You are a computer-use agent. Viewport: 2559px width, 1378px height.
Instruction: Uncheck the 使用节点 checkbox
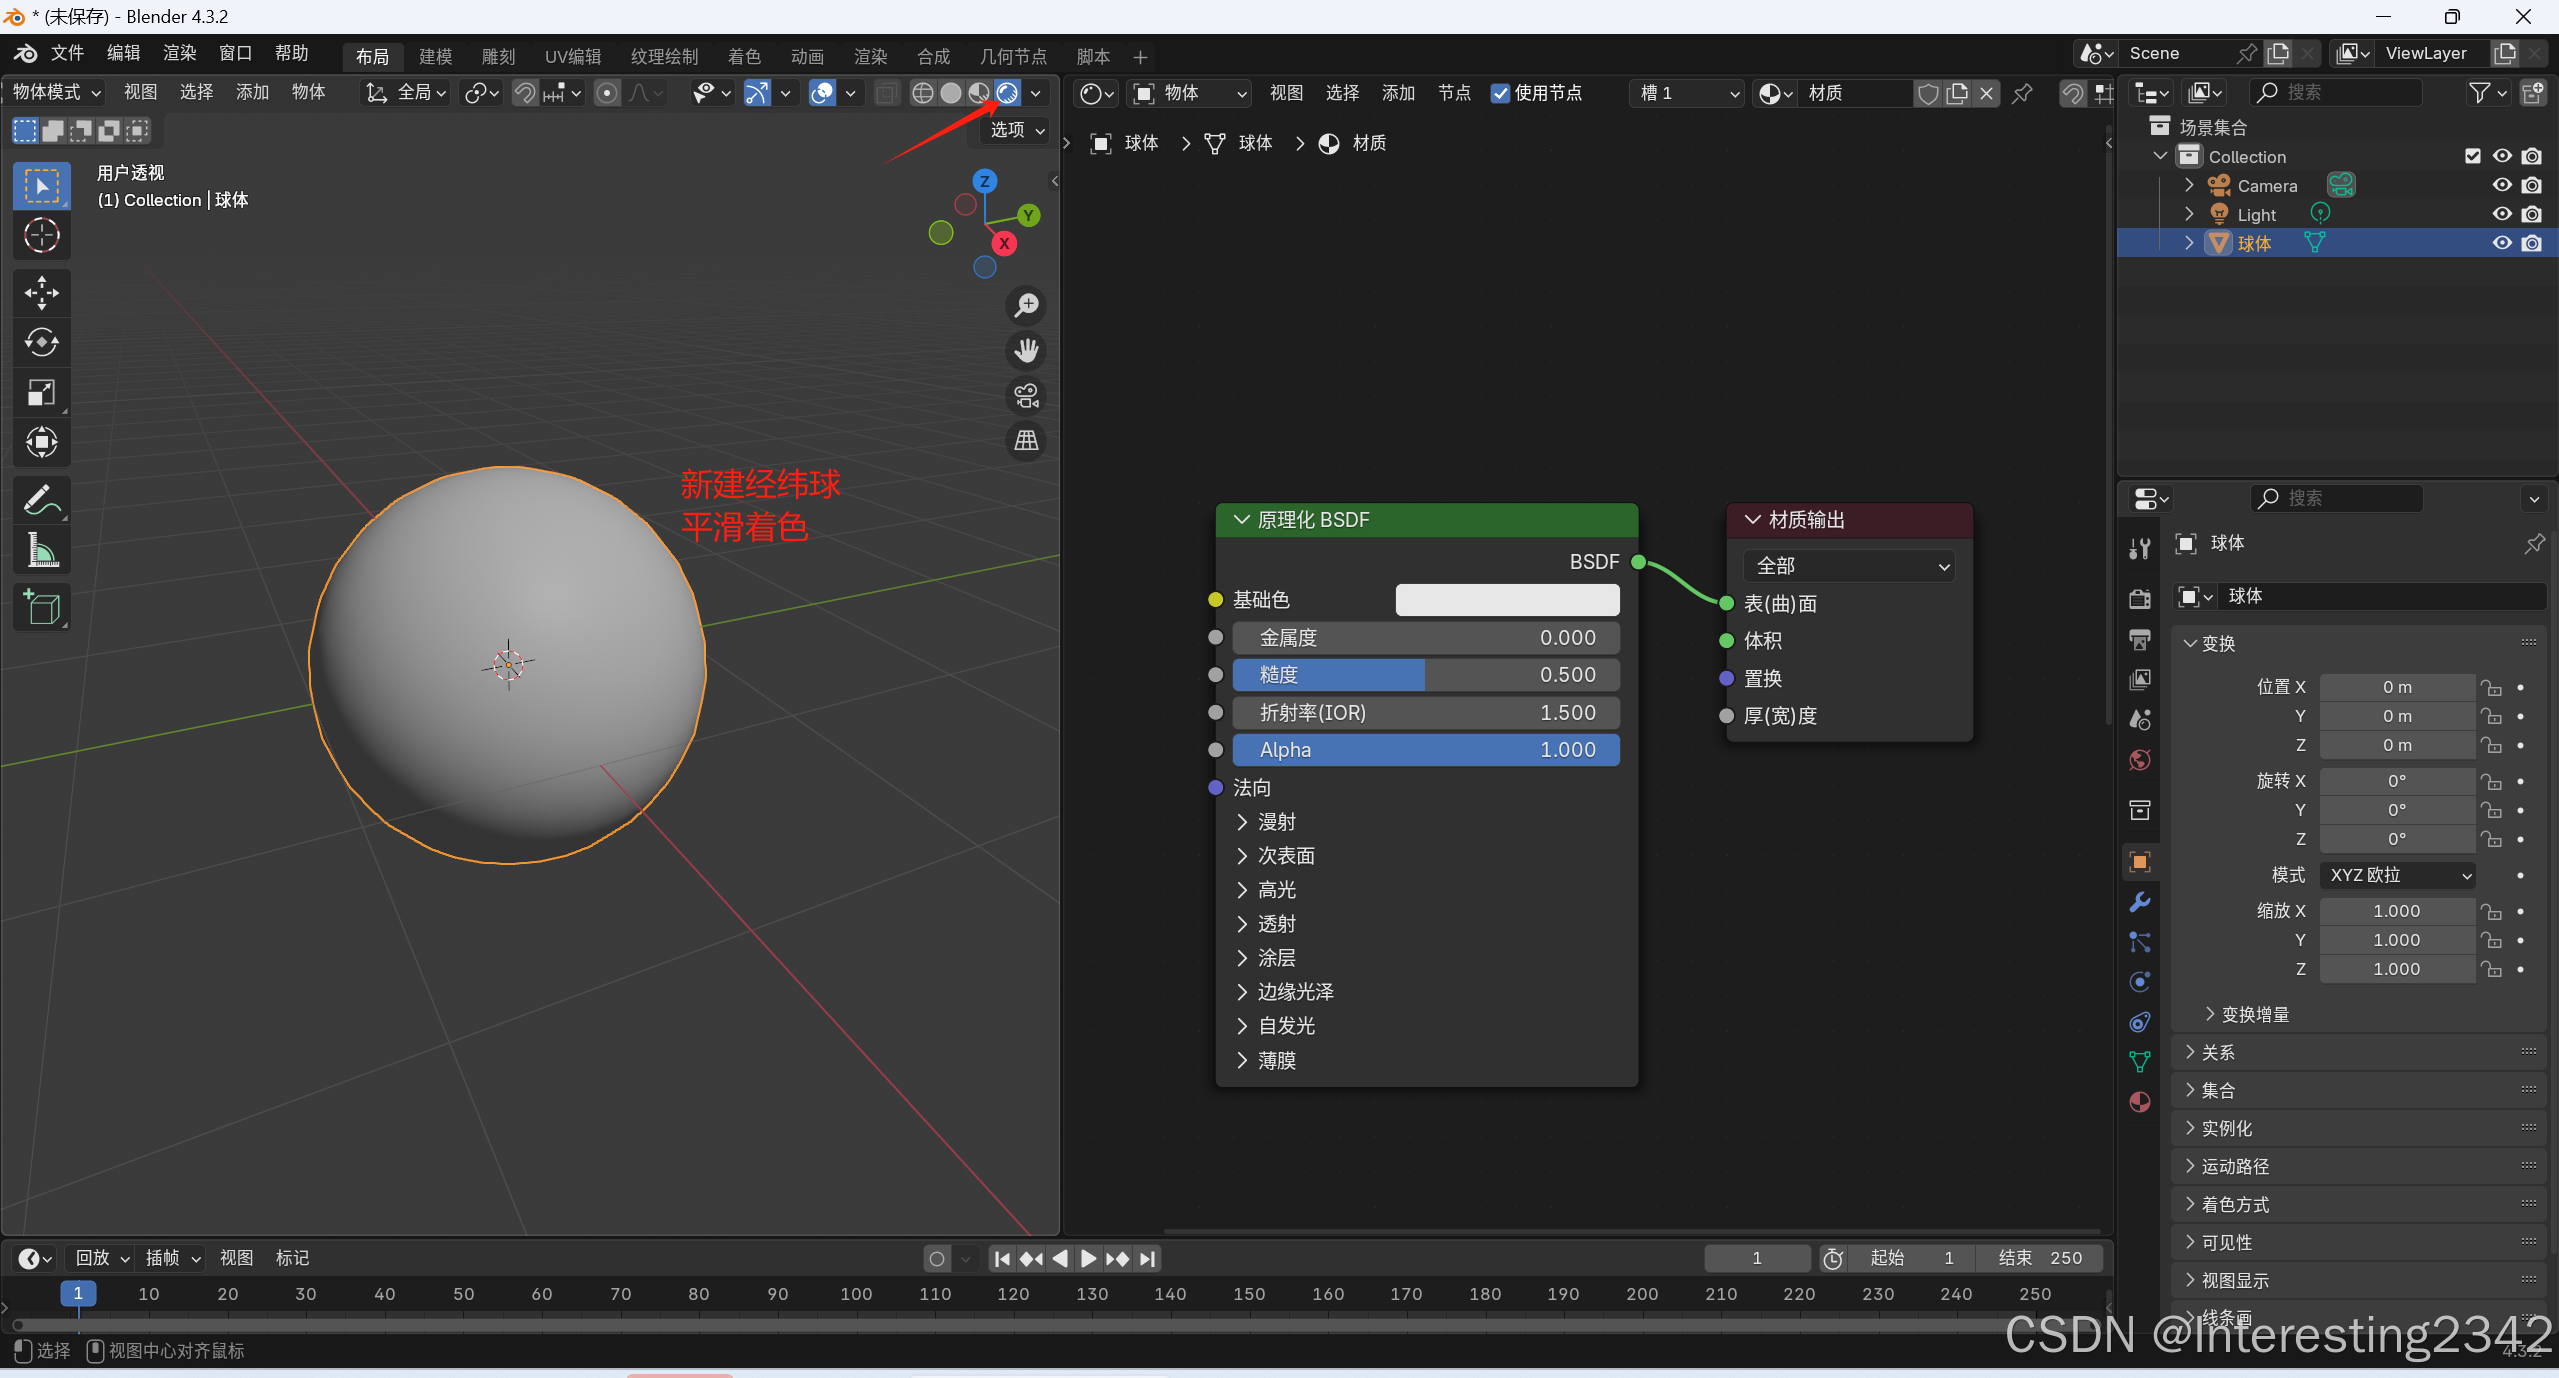coord(1500,93)
